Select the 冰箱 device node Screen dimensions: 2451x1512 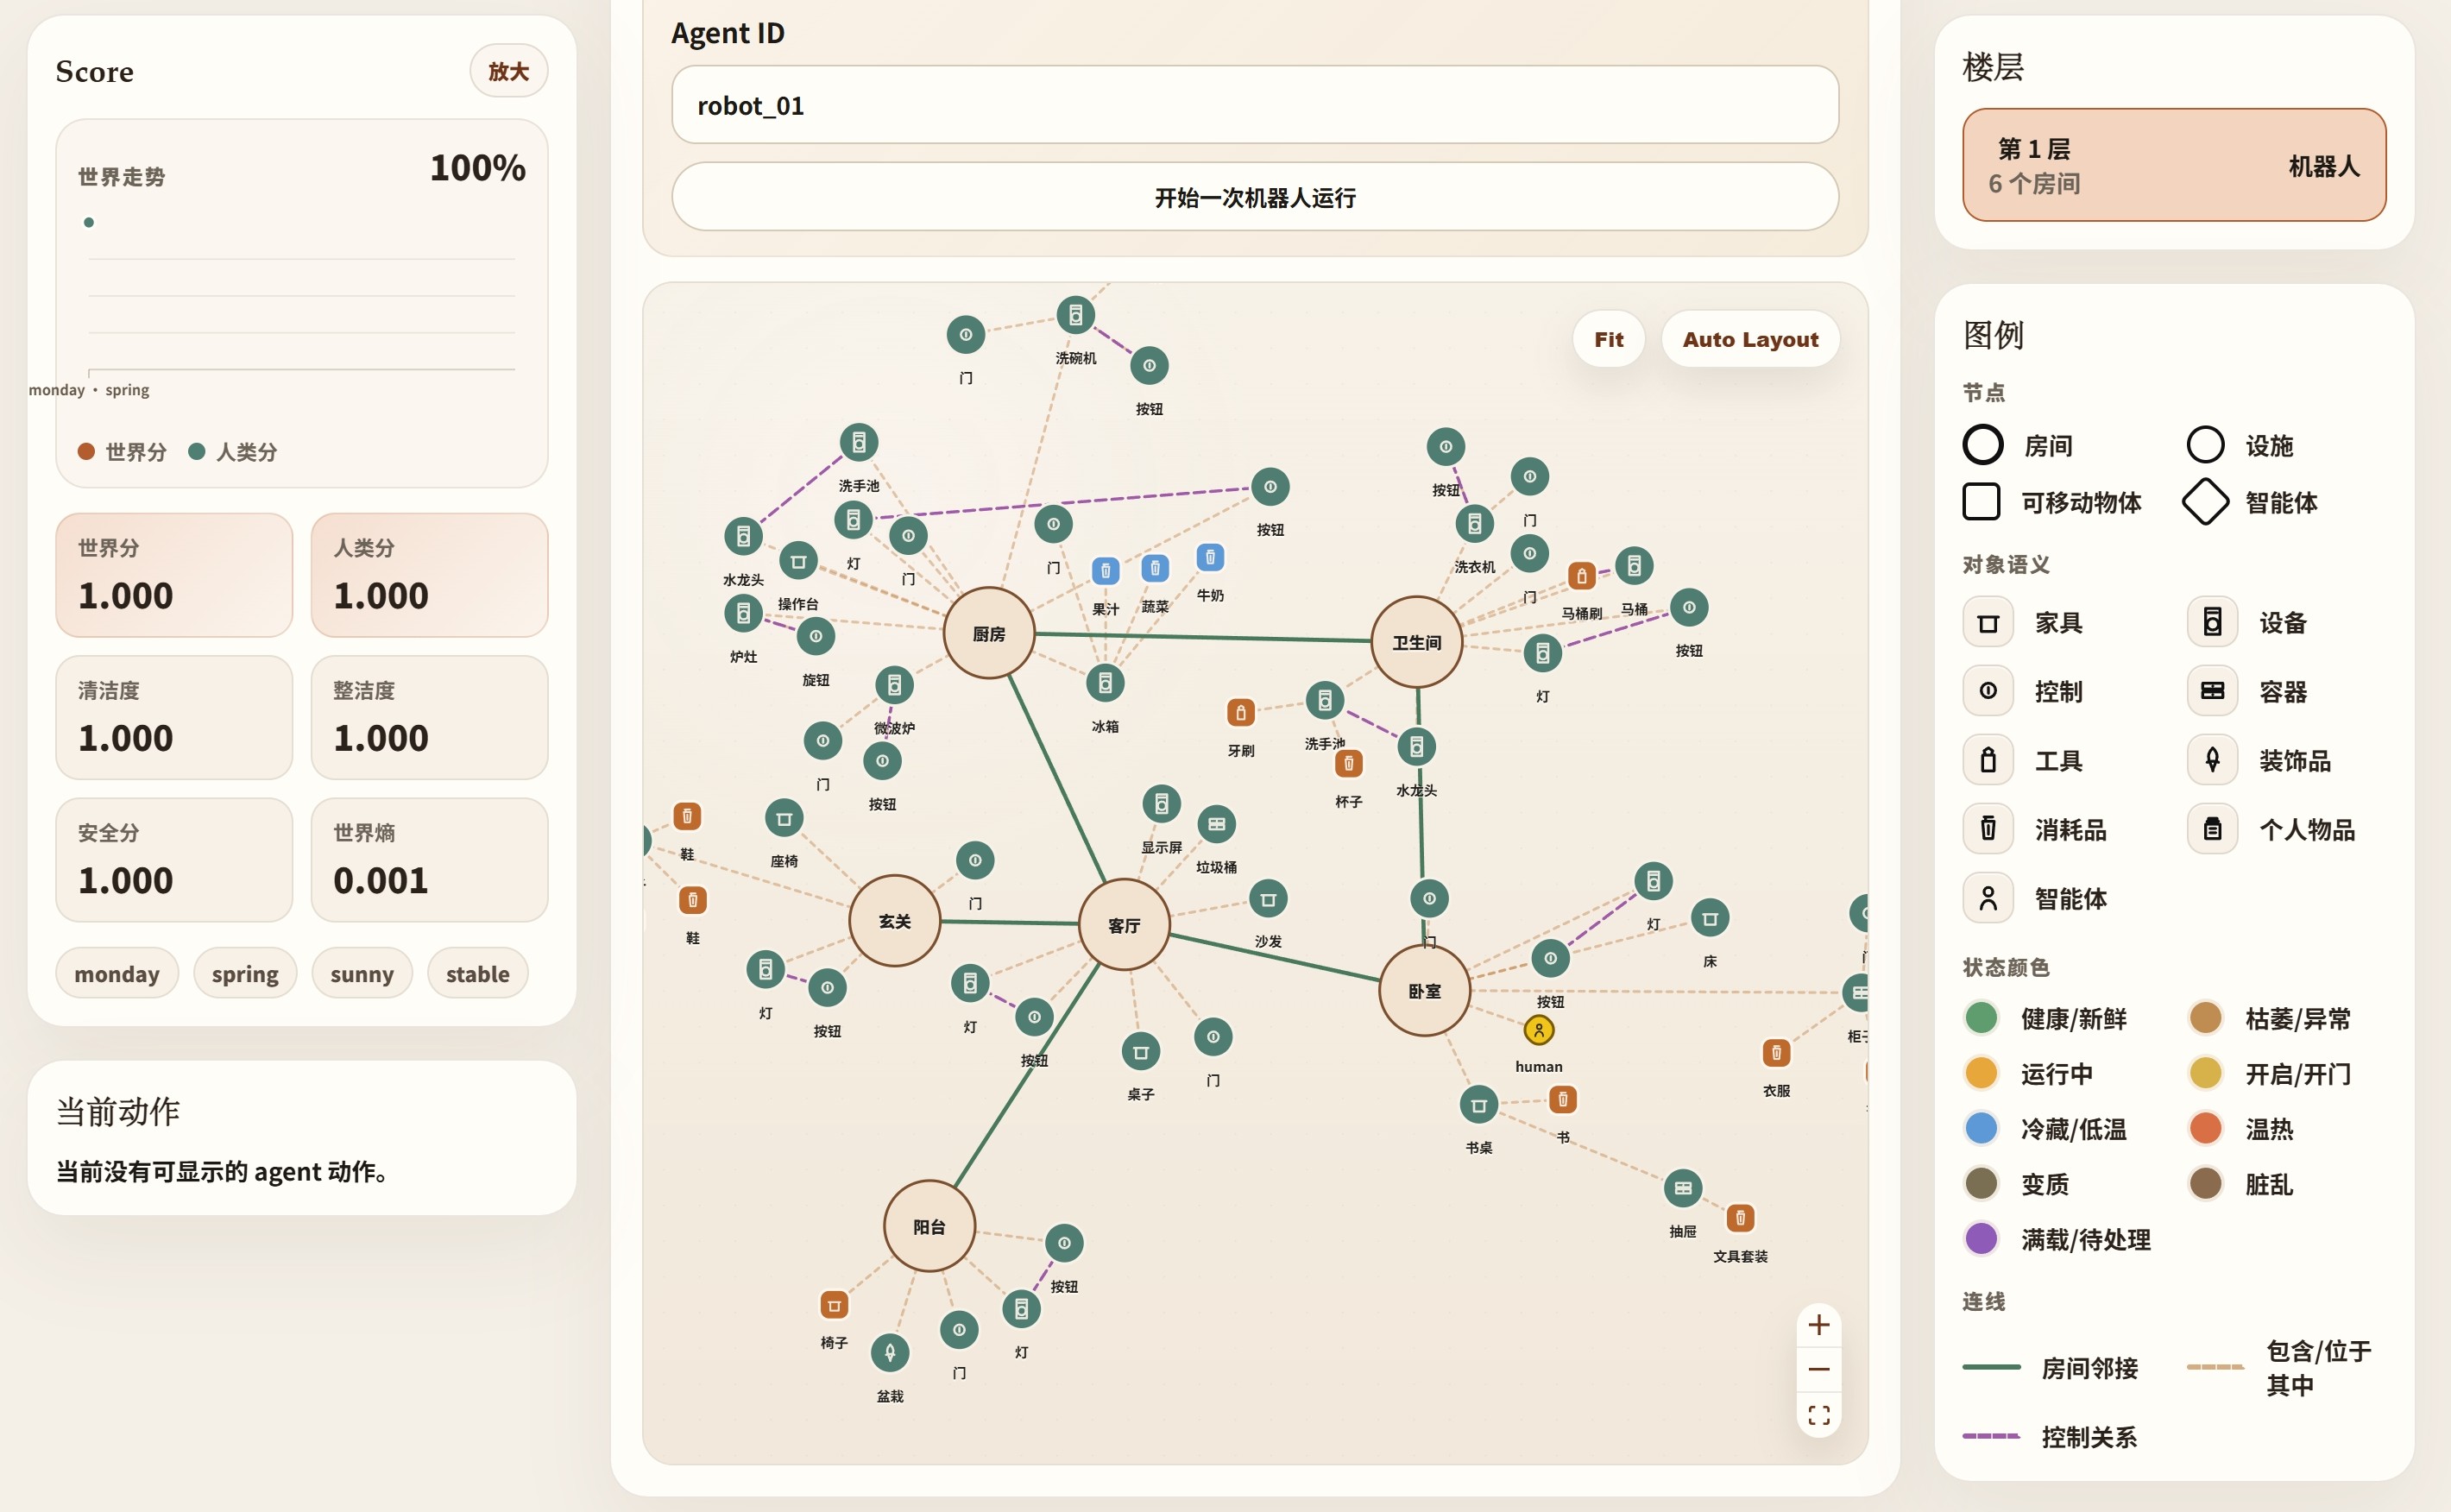coord(1105,683)
